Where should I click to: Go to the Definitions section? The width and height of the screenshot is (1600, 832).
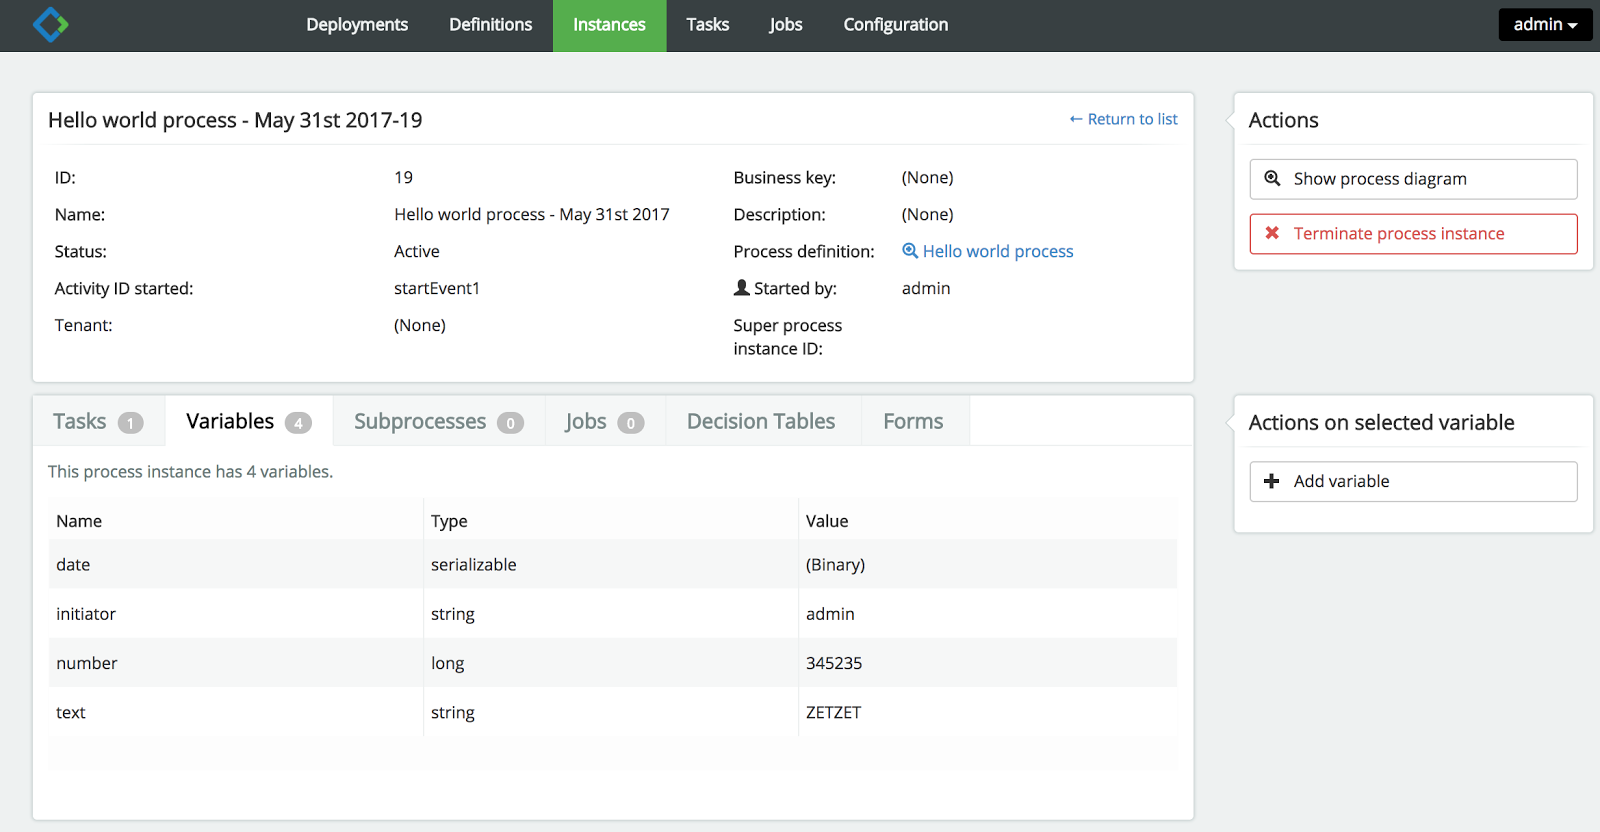click(x=490, y=25)
